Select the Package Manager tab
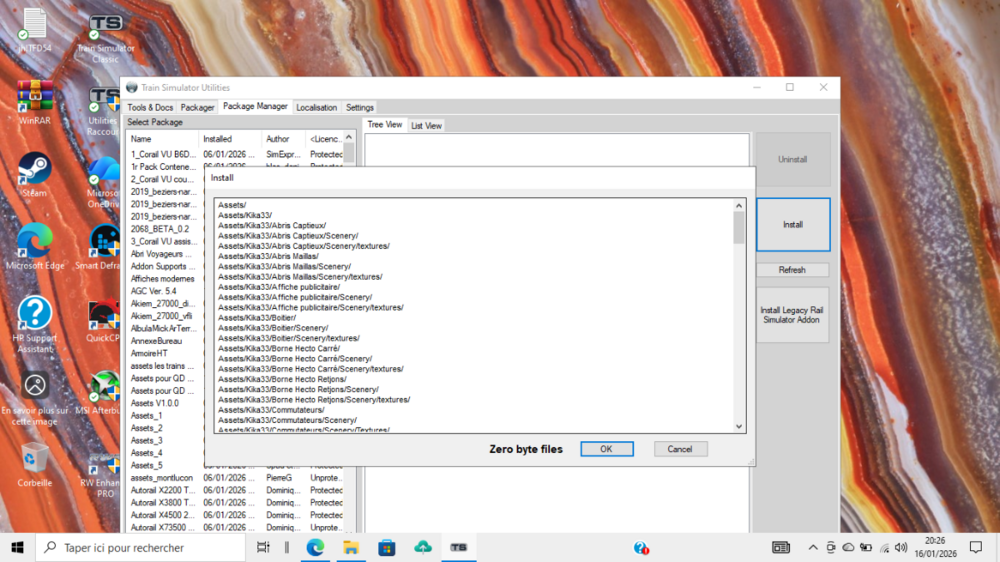1000x562 pixels. click(255, 107)
